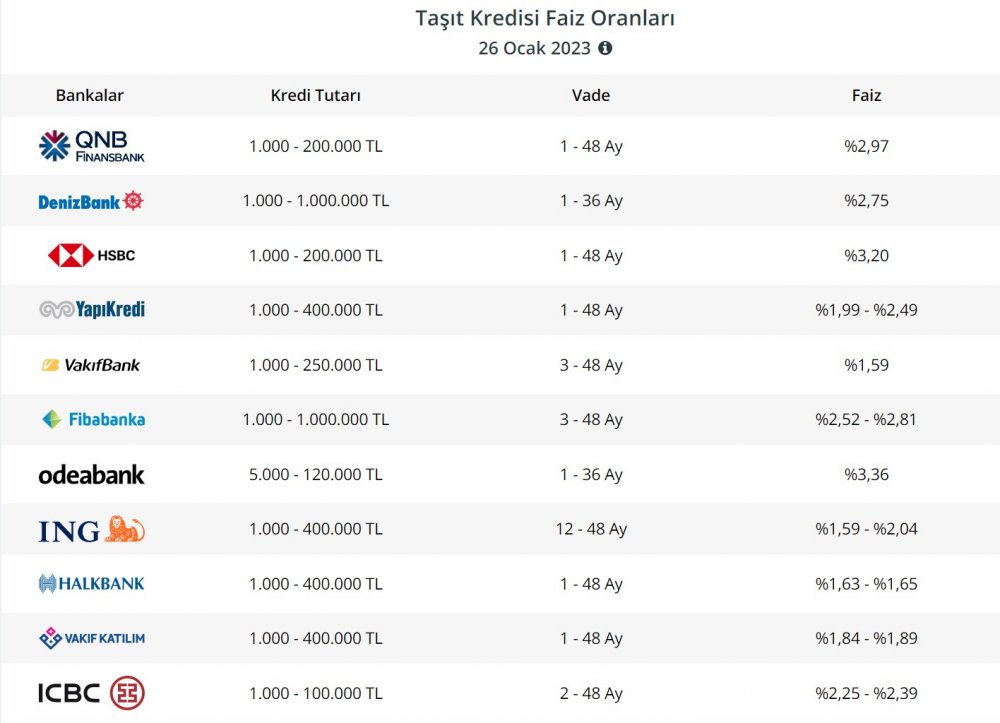
Task: Open the YapıKredi logo
Action: tap(92, 310)
